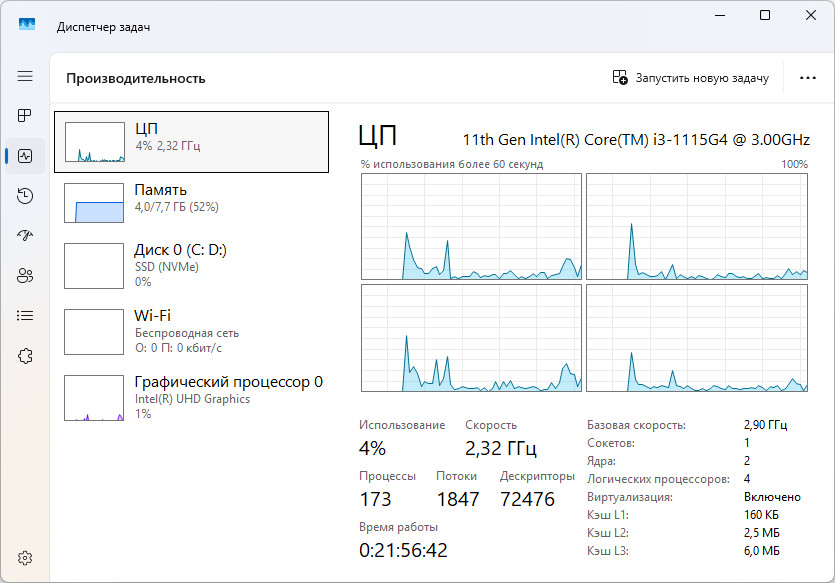The width and height of the screenshot is (835, 583).
Task: Maximize the Task Manager window
Action: pos(765,15)
